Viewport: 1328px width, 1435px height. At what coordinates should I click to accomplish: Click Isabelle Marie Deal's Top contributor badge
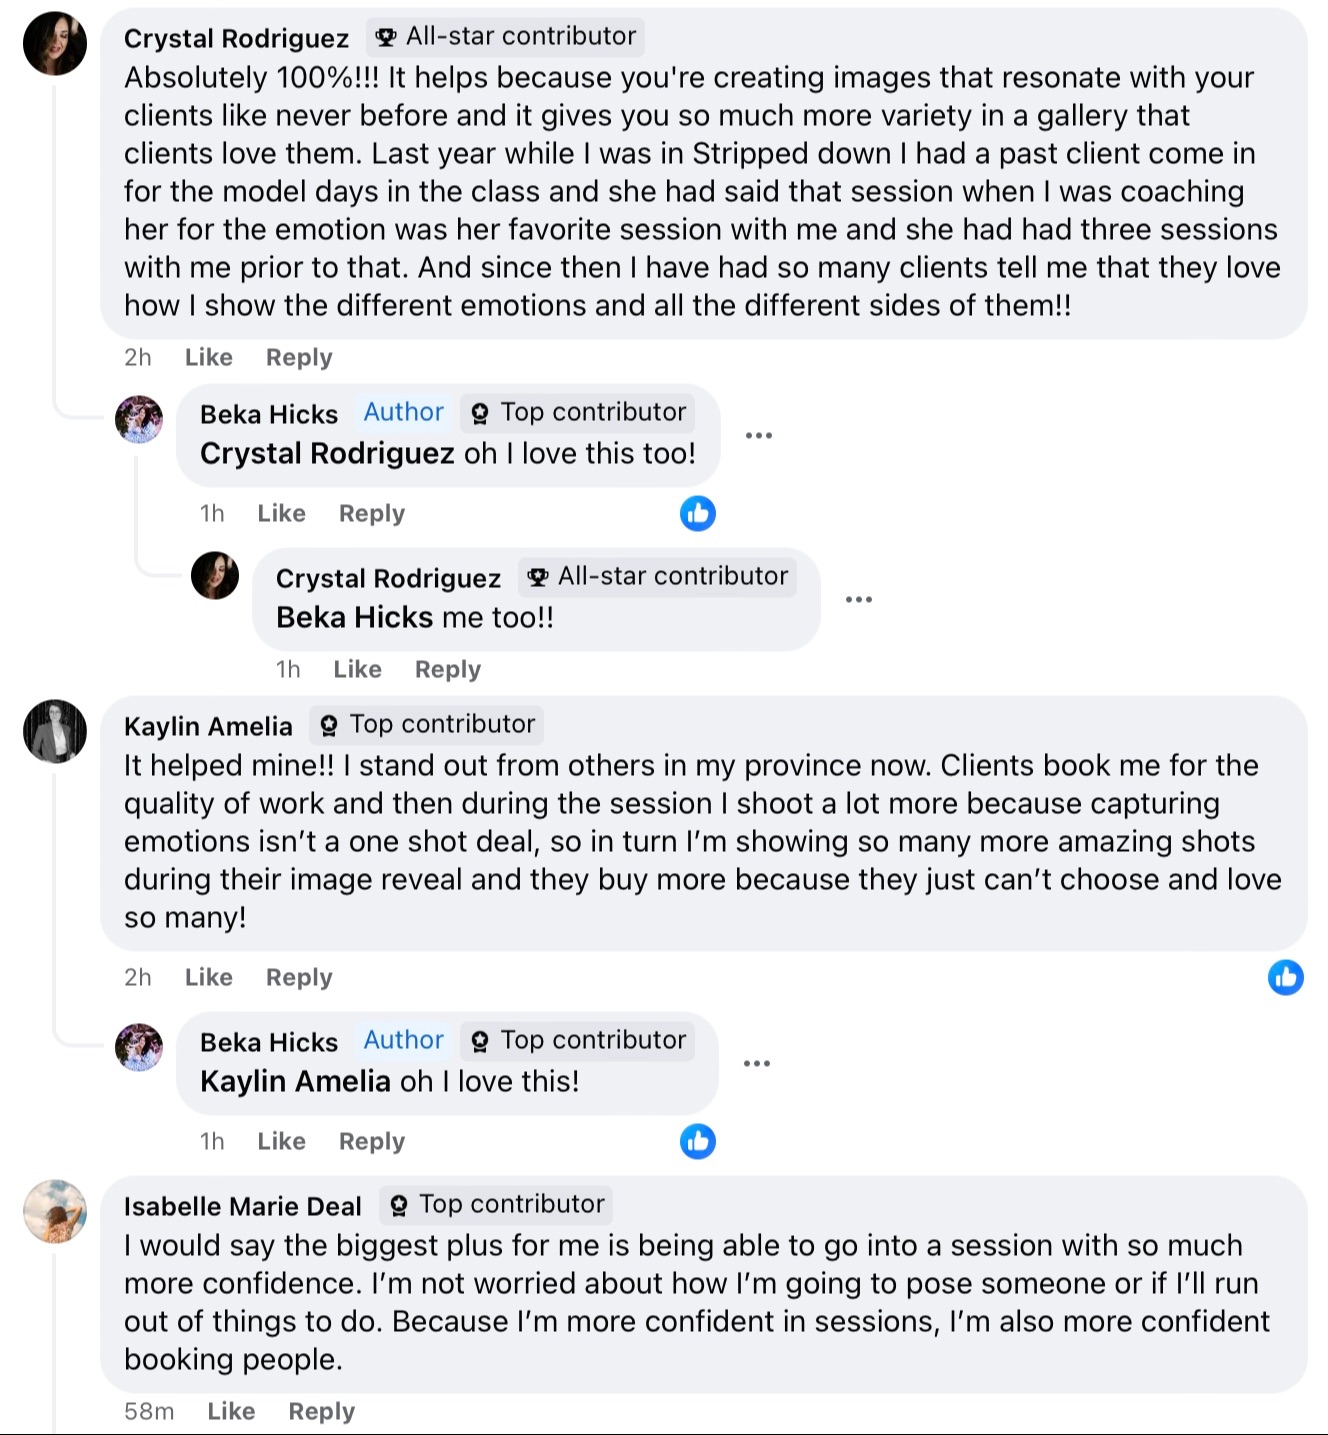[497, 1205]
